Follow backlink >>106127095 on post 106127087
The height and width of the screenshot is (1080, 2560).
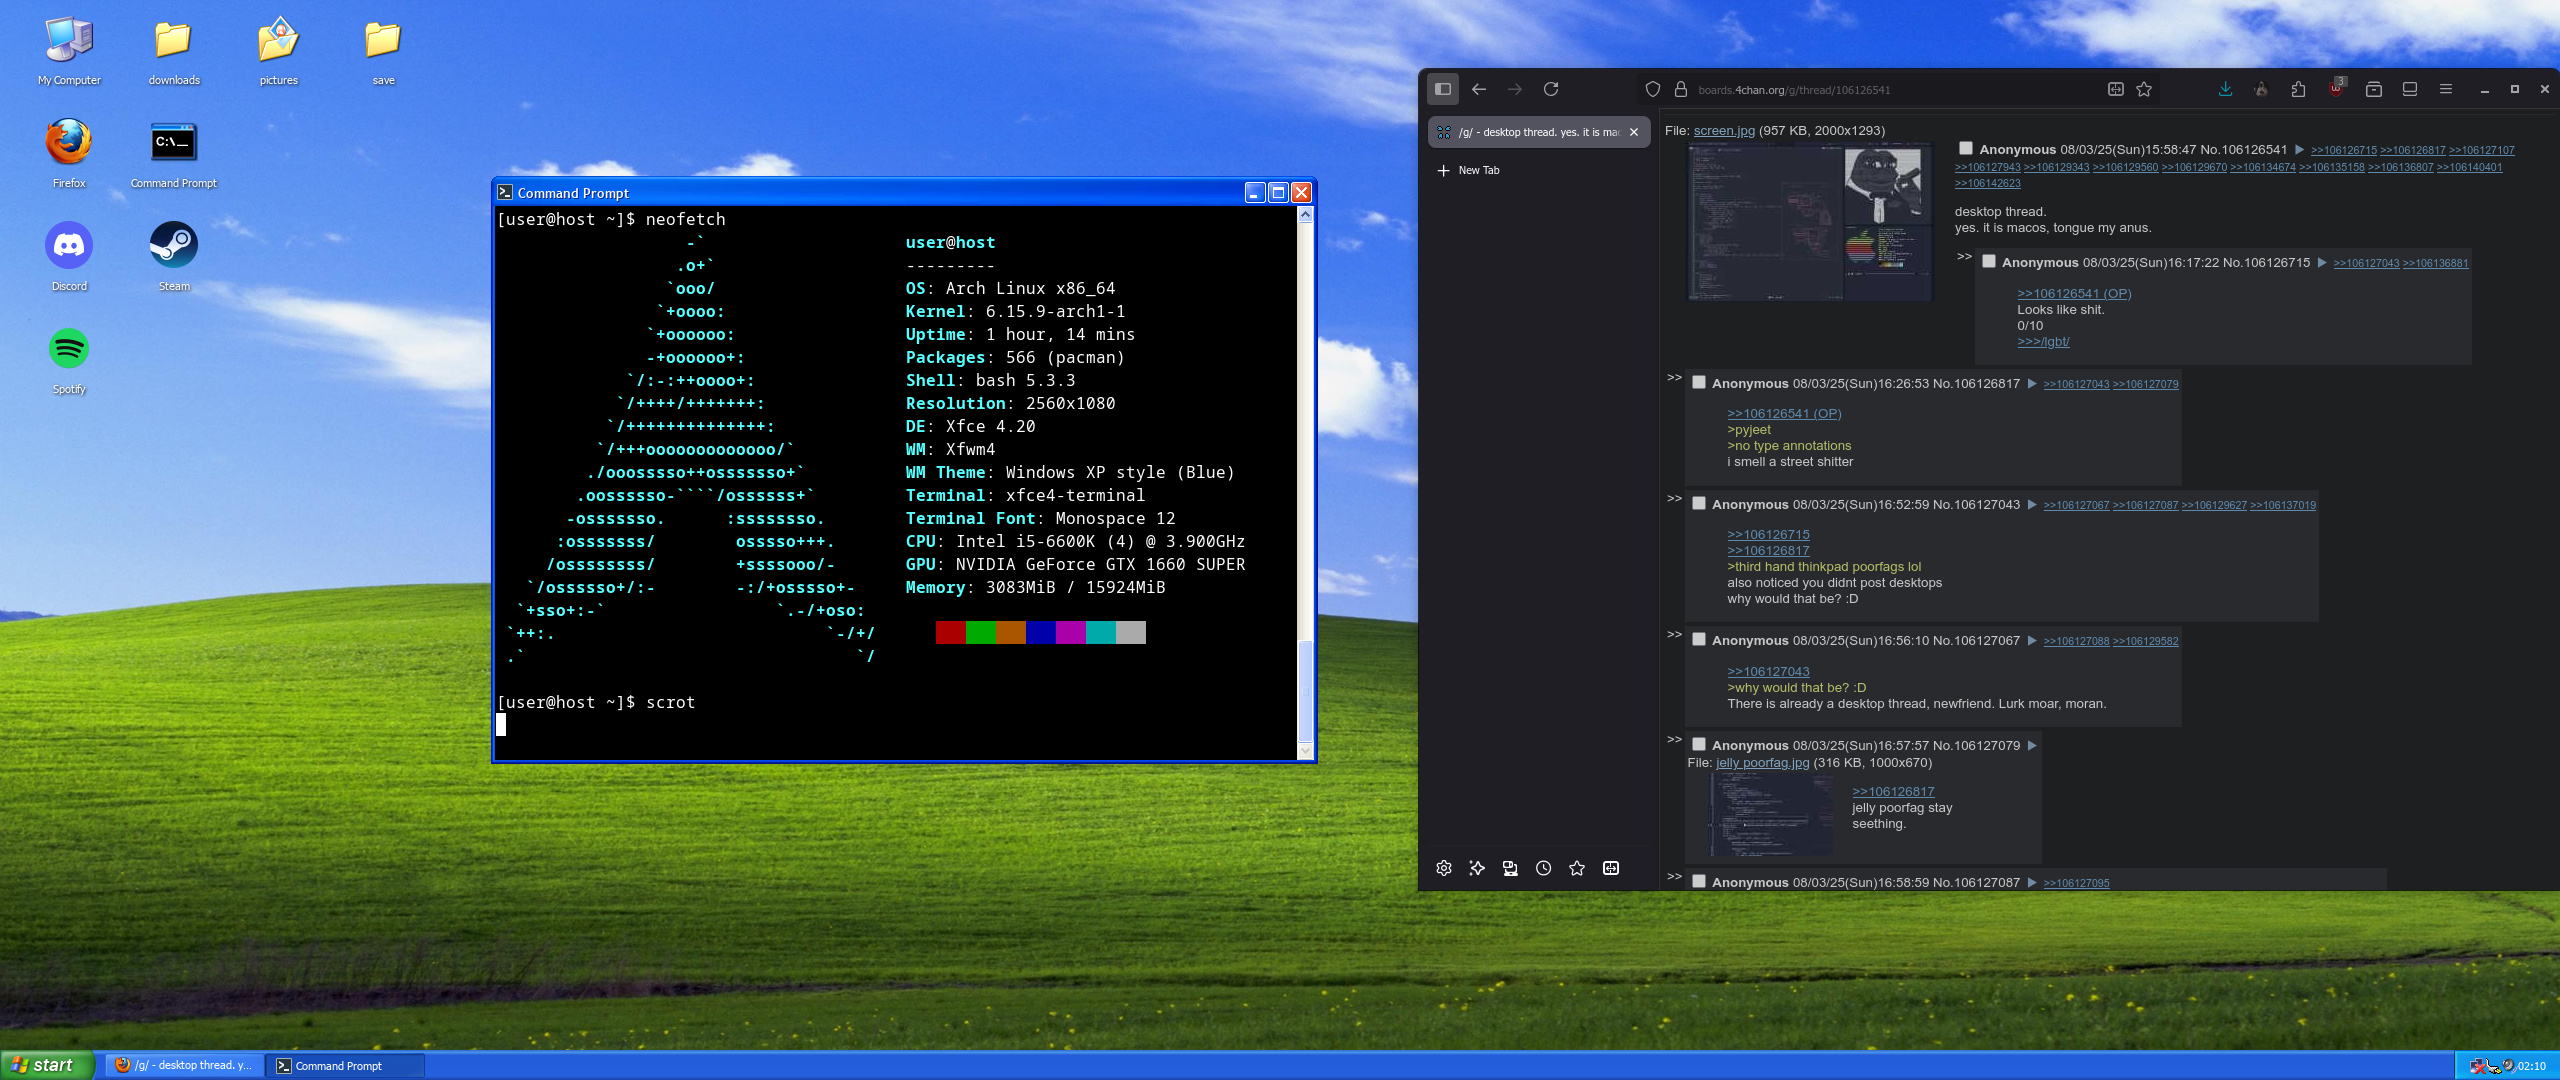pyautogui.click(x=2076, y=883)
